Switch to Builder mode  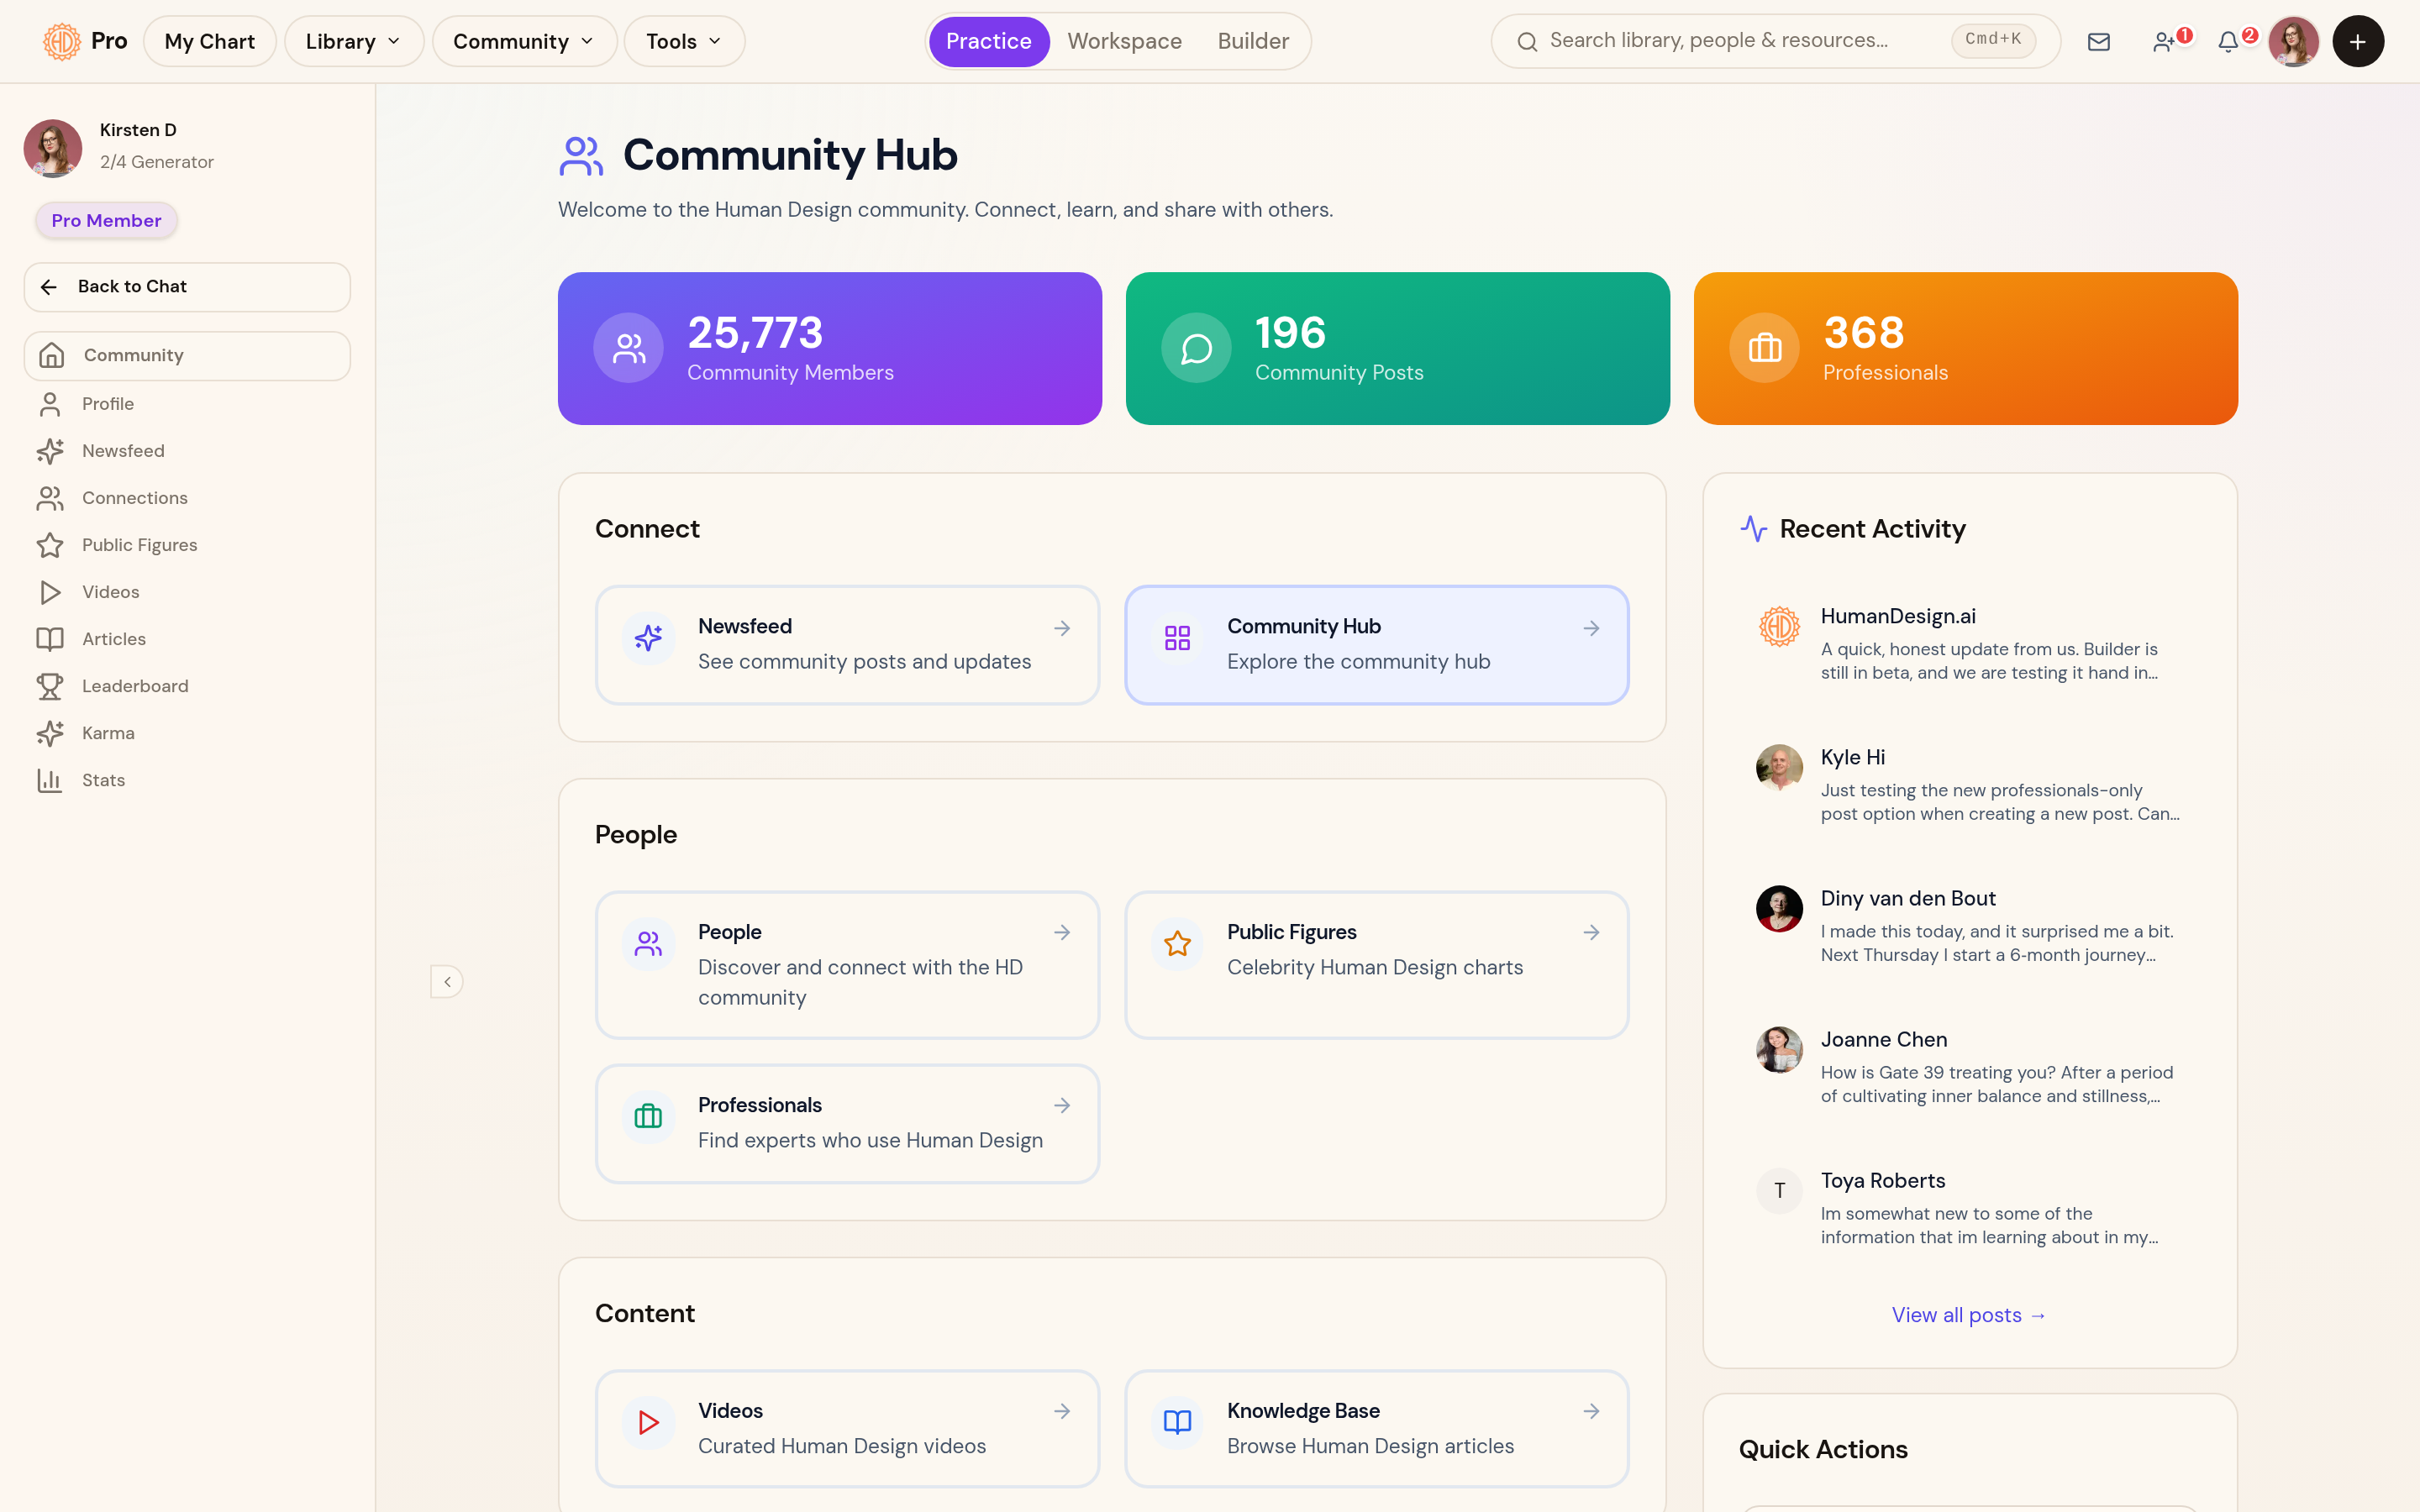(x=1252, y=41)
